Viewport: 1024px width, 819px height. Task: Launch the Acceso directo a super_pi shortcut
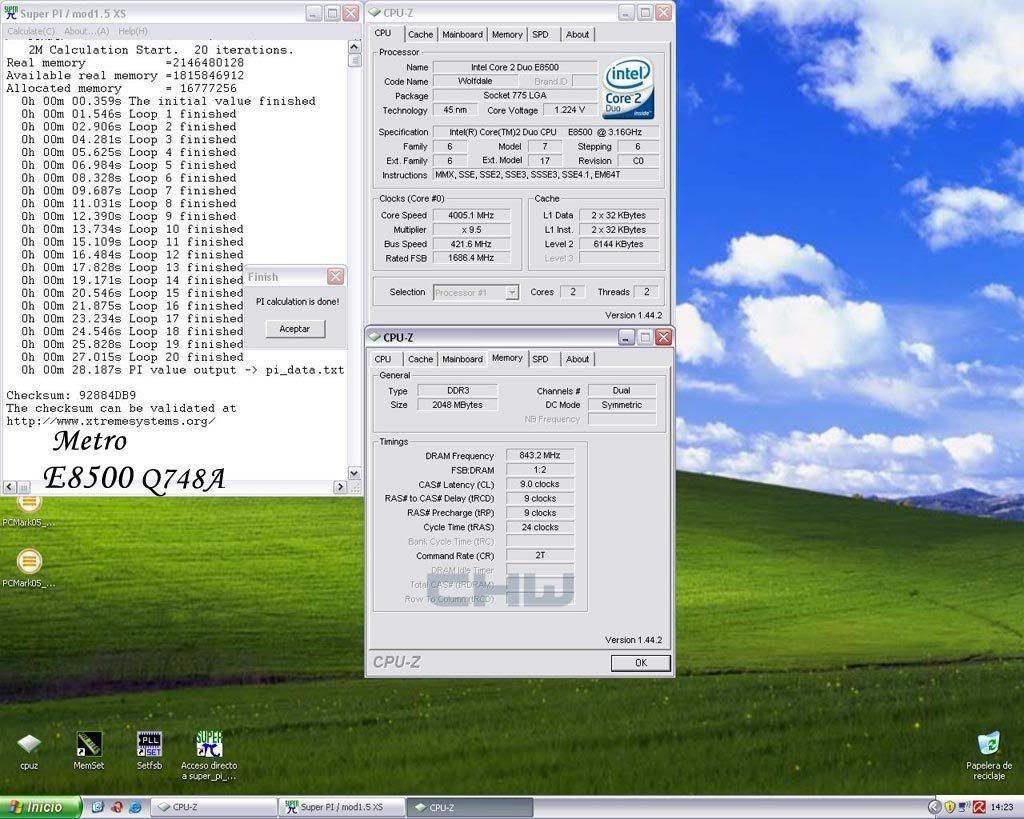click(x=209, y=755)
